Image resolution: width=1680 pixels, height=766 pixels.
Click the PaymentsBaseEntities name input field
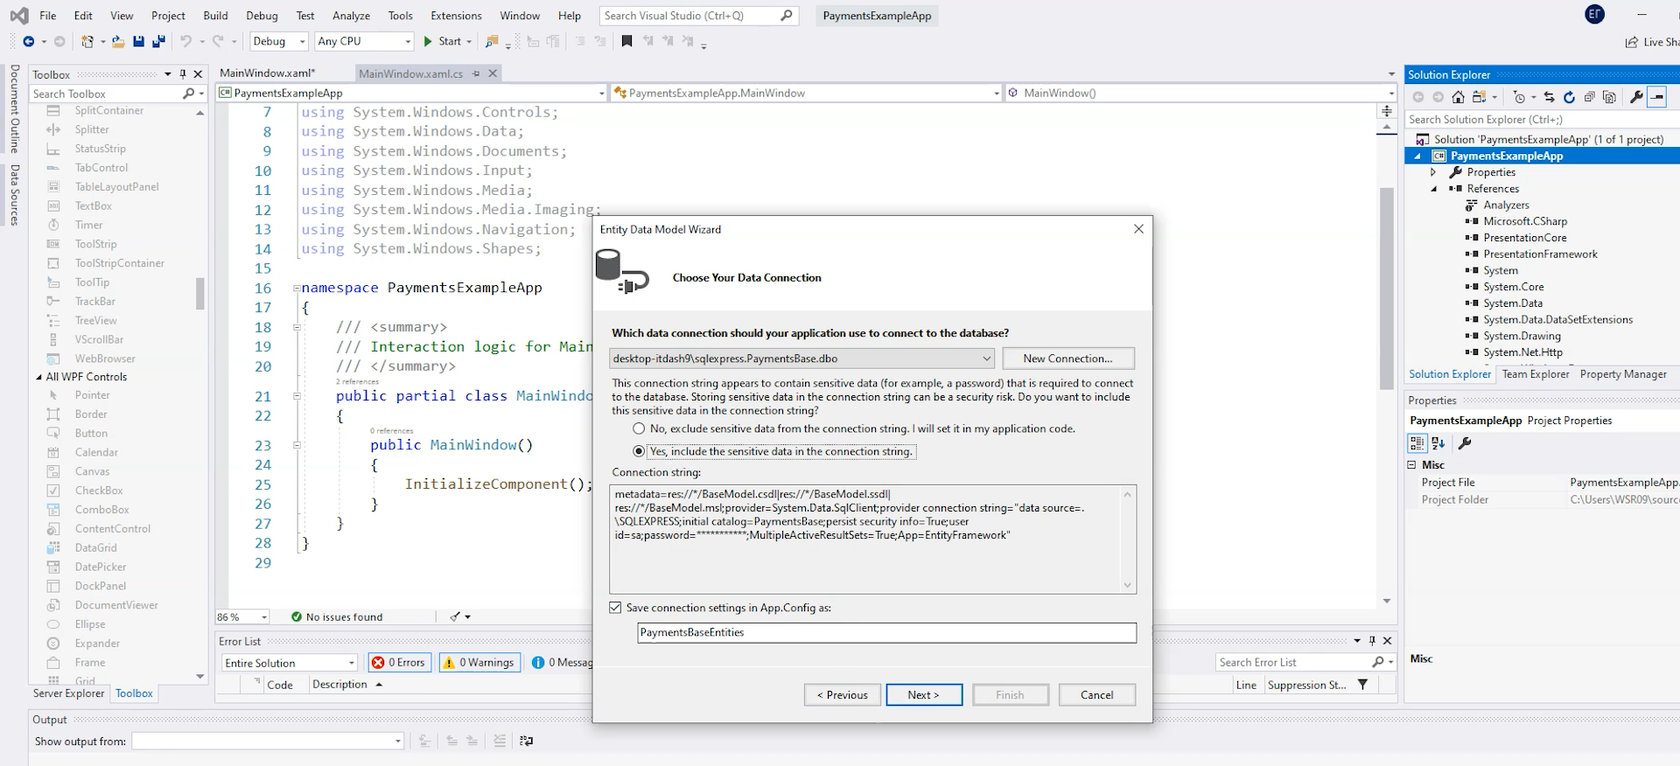click(887, 632)
